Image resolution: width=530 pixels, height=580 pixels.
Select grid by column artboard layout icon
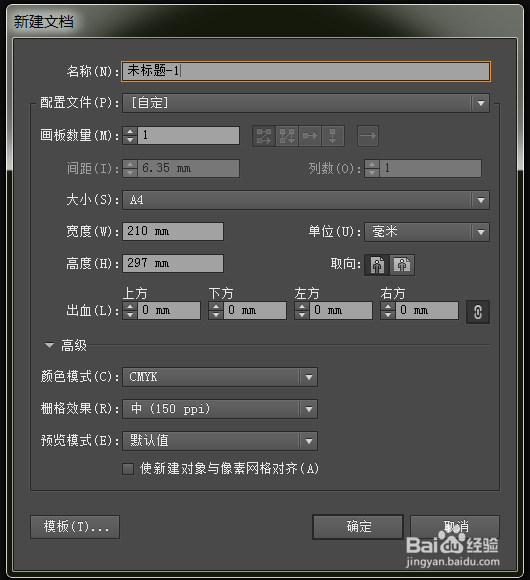(287, 136)
